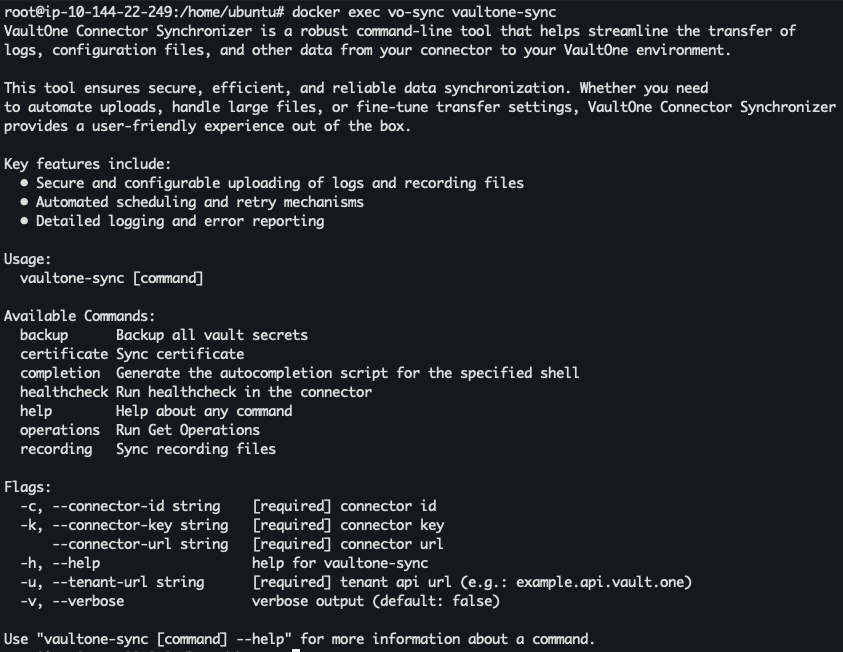
Task: Click the "Key features include:" line
Action: coord(88,164)
